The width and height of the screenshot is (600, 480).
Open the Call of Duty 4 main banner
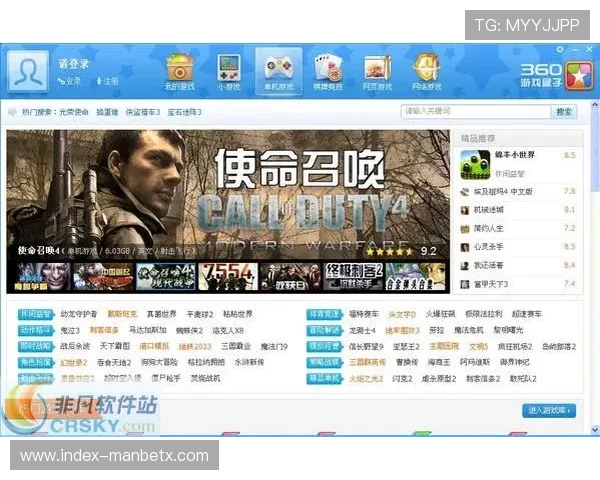pyautogui.click(x=228, y=195)
